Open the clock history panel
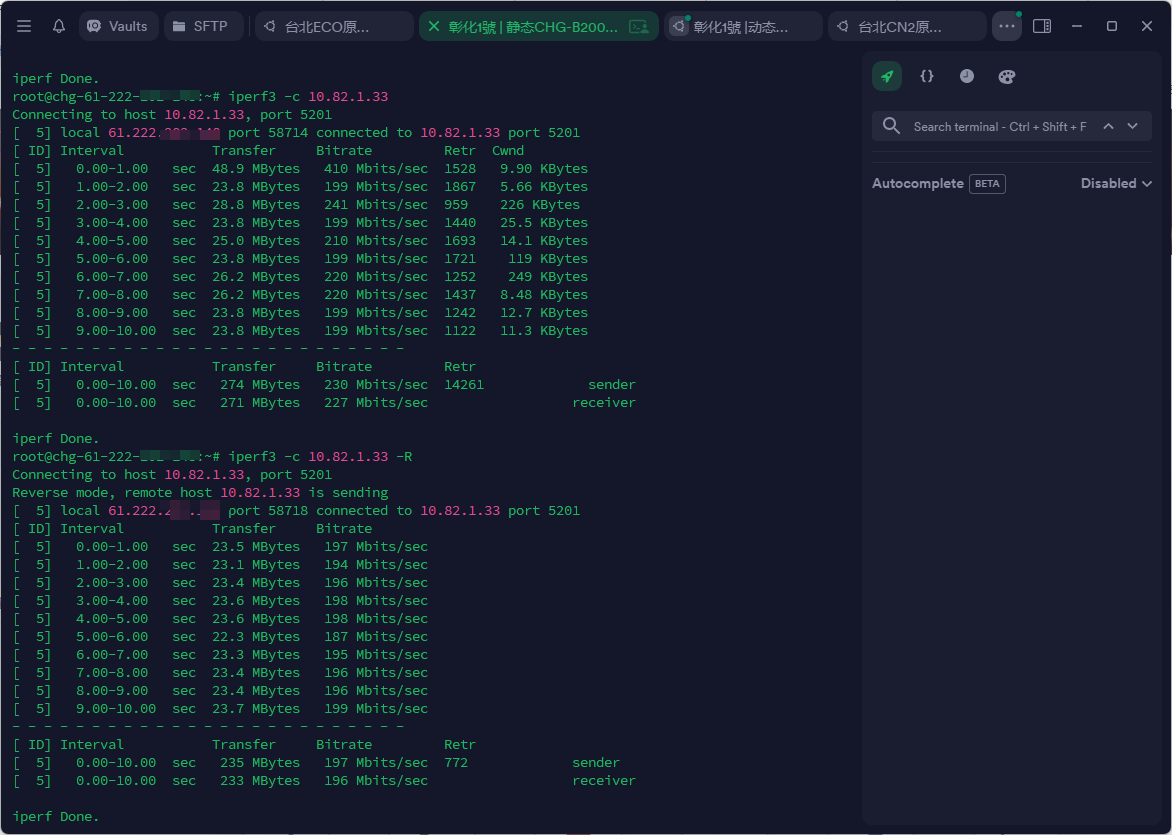The width and height of the screenshot is (1172, 835). (x=967, y=76)
